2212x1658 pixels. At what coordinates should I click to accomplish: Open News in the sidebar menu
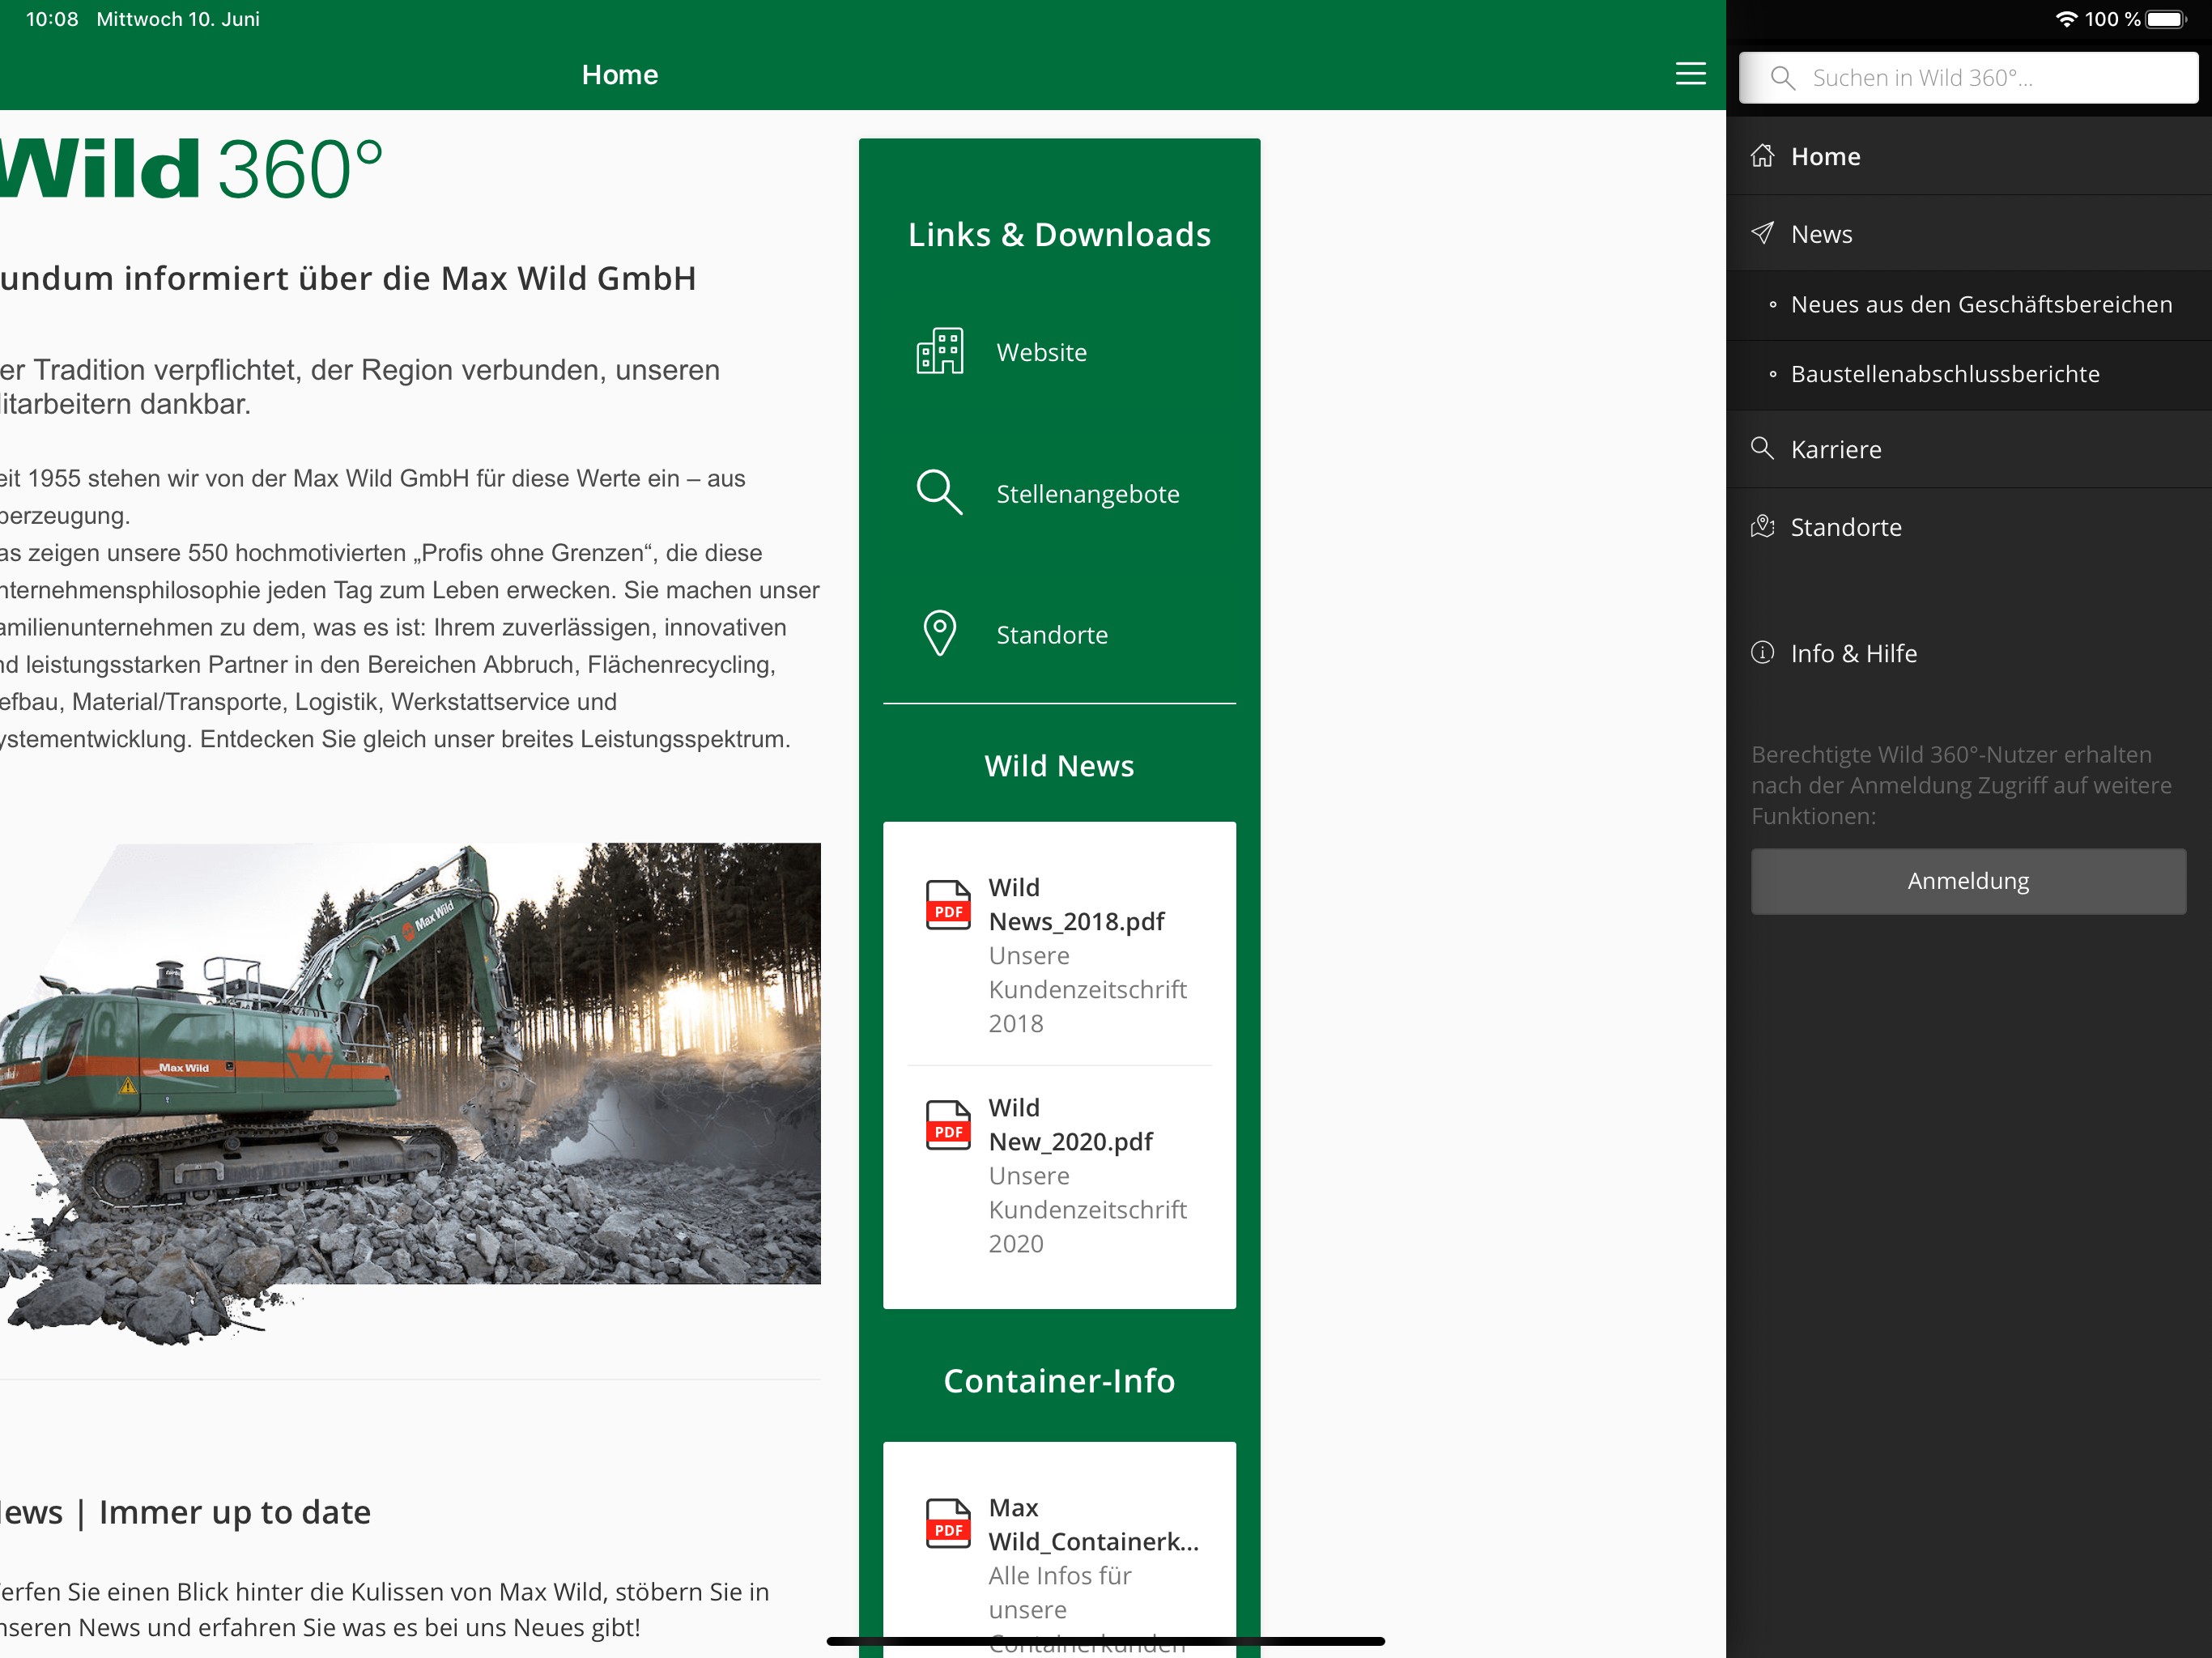(x=1968, y=233)
